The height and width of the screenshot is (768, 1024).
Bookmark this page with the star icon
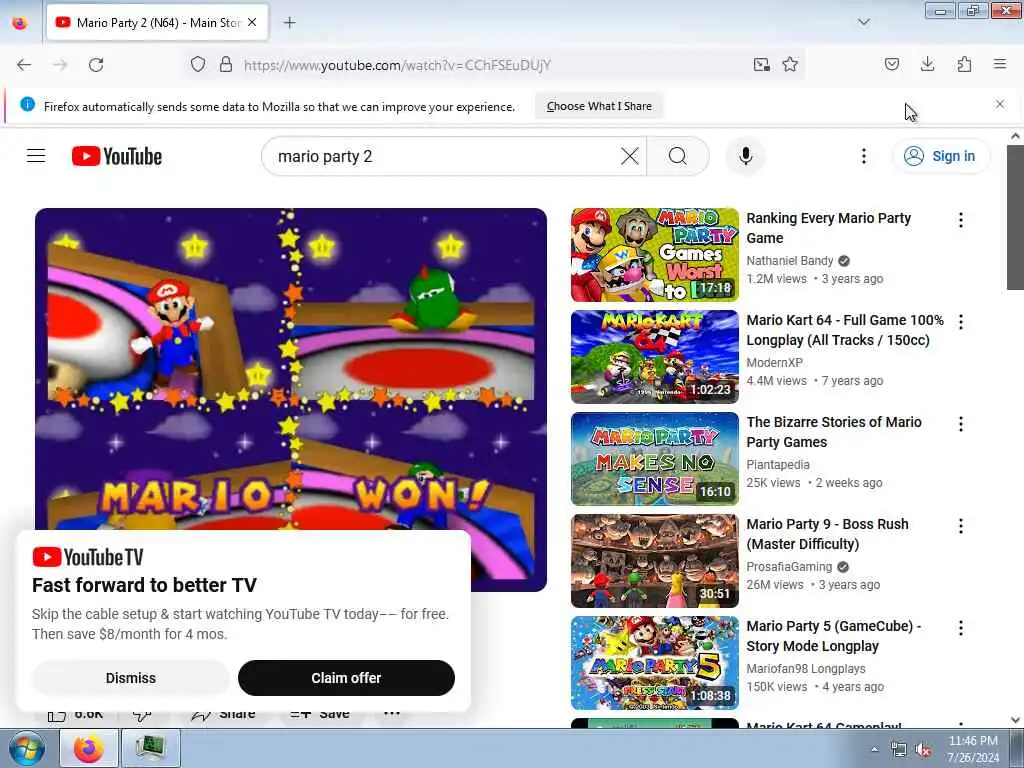790,64
